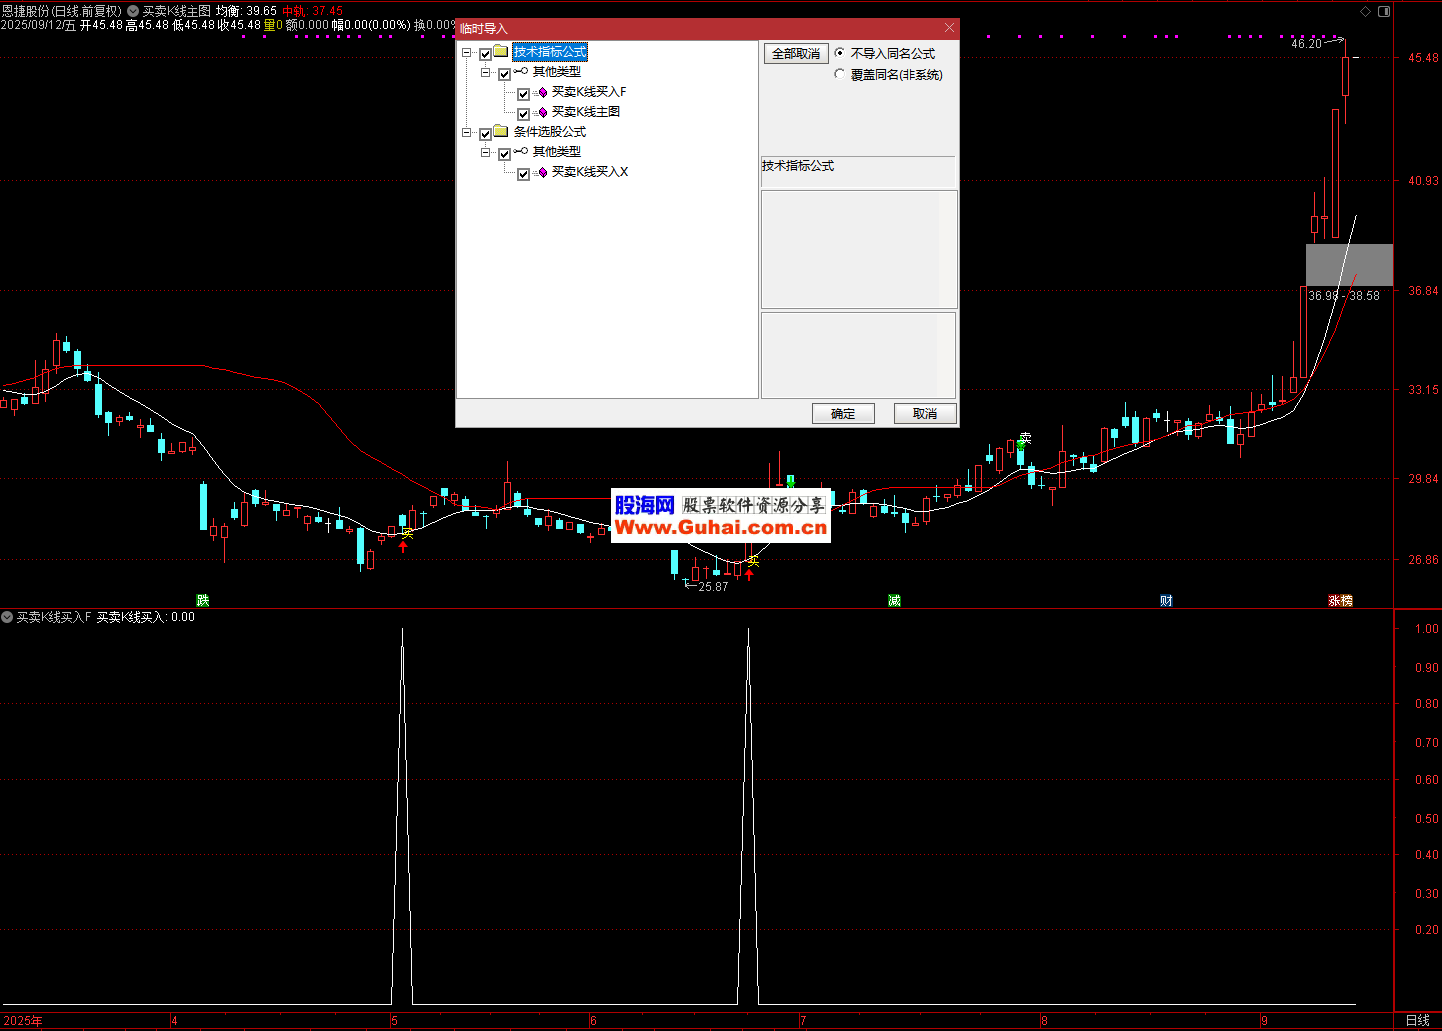The image size is (1442, 1031).
Task: Click the green down arrow signal before July
Action: (x=790, y=482)
